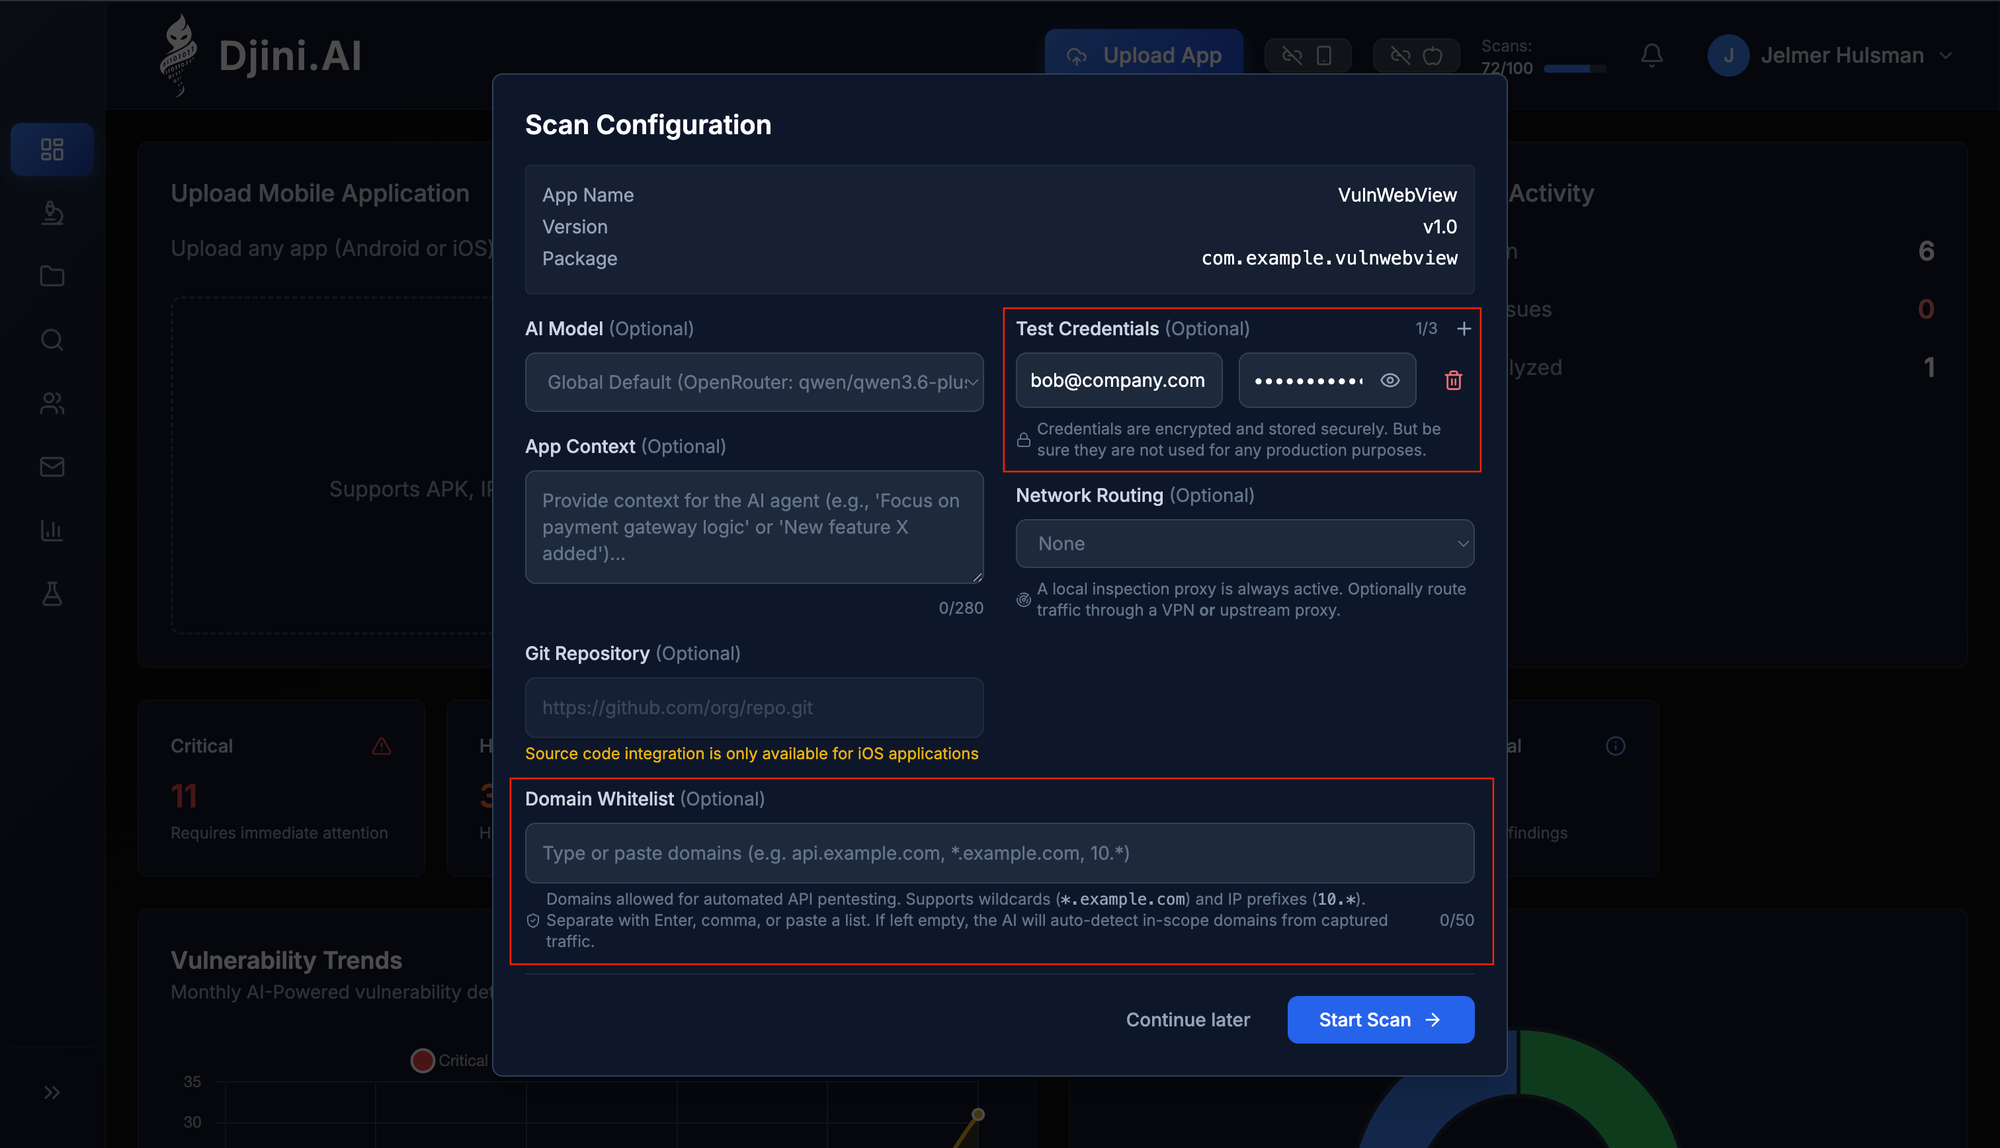Select the microscope scan icon in sidebar
The image size is (2000, 1148).
(x=52, y=213)
